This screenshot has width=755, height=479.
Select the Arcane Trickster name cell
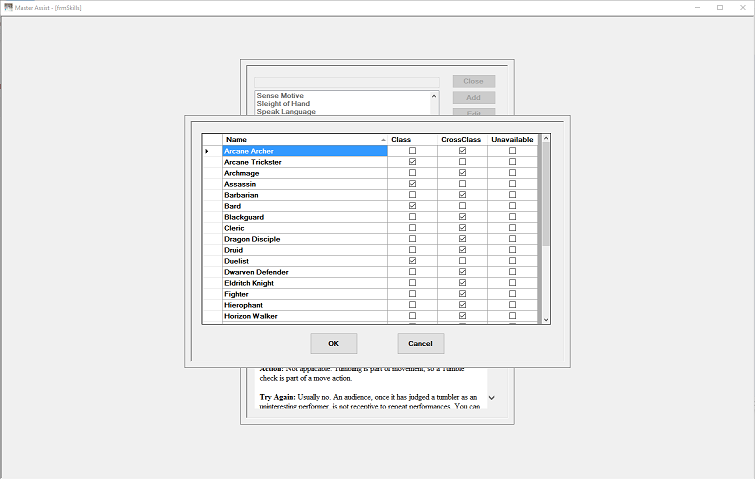coord(305,162)
